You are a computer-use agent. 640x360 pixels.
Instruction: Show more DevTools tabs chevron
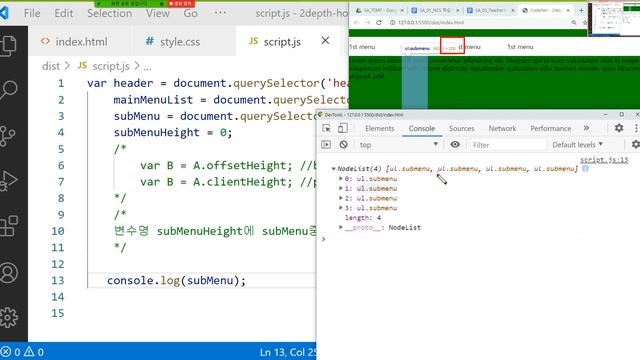coord(587,128)
